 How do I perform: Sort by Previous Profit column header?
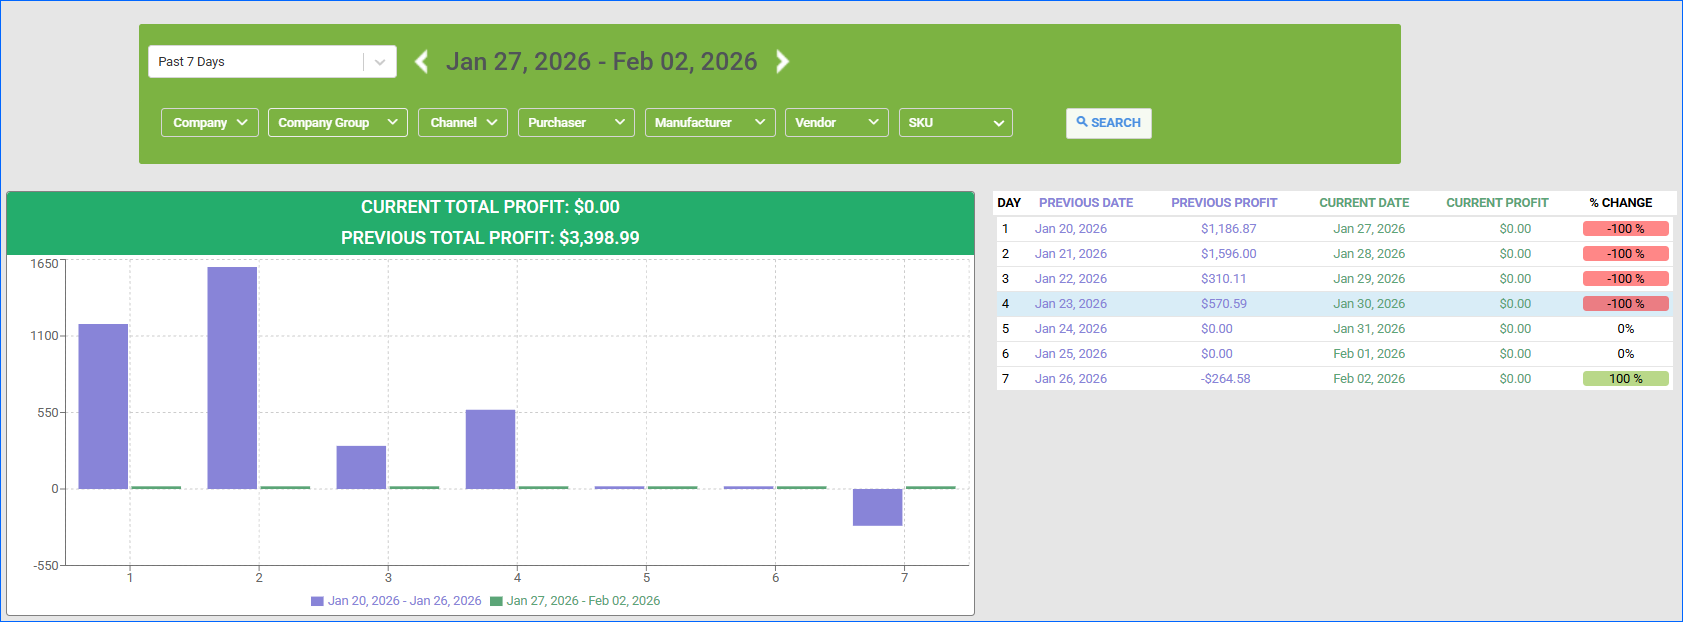coord(1224,203)
